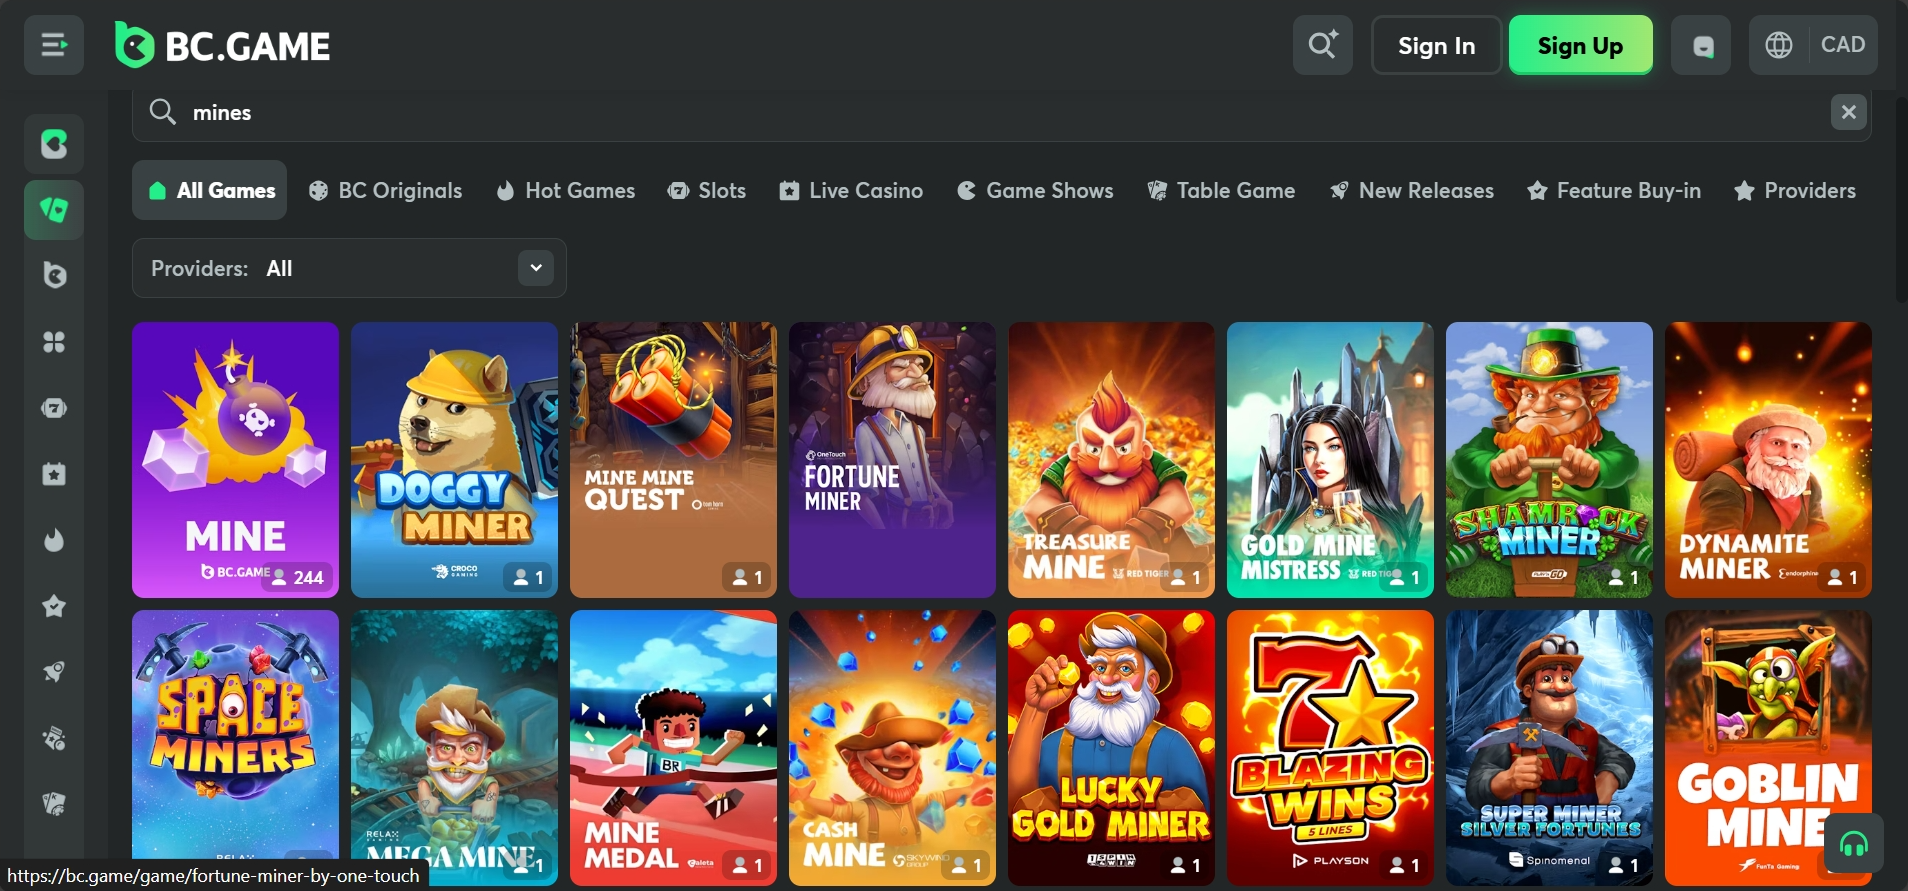Select the All Games tab
Viewport: 1908px width, 891px height.
click(209, 190)
